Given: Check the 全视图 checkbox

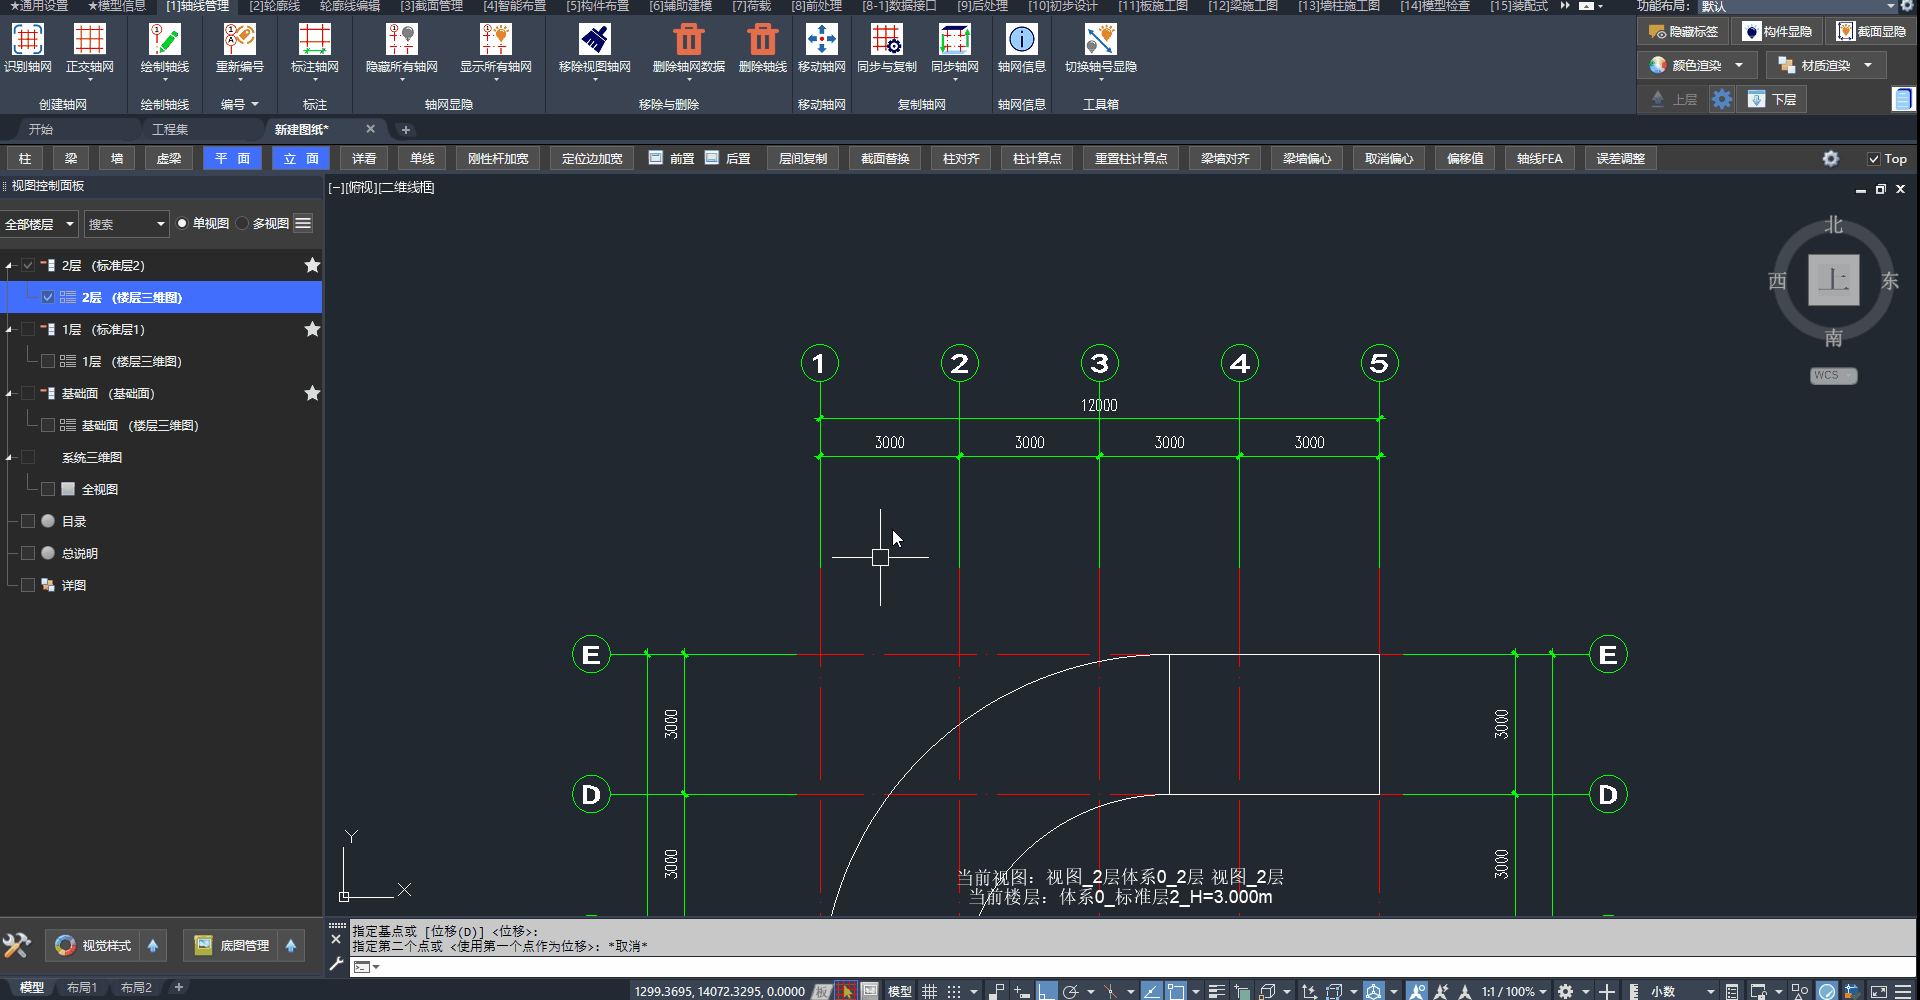Looking at the screenshot, I should 48,489.
